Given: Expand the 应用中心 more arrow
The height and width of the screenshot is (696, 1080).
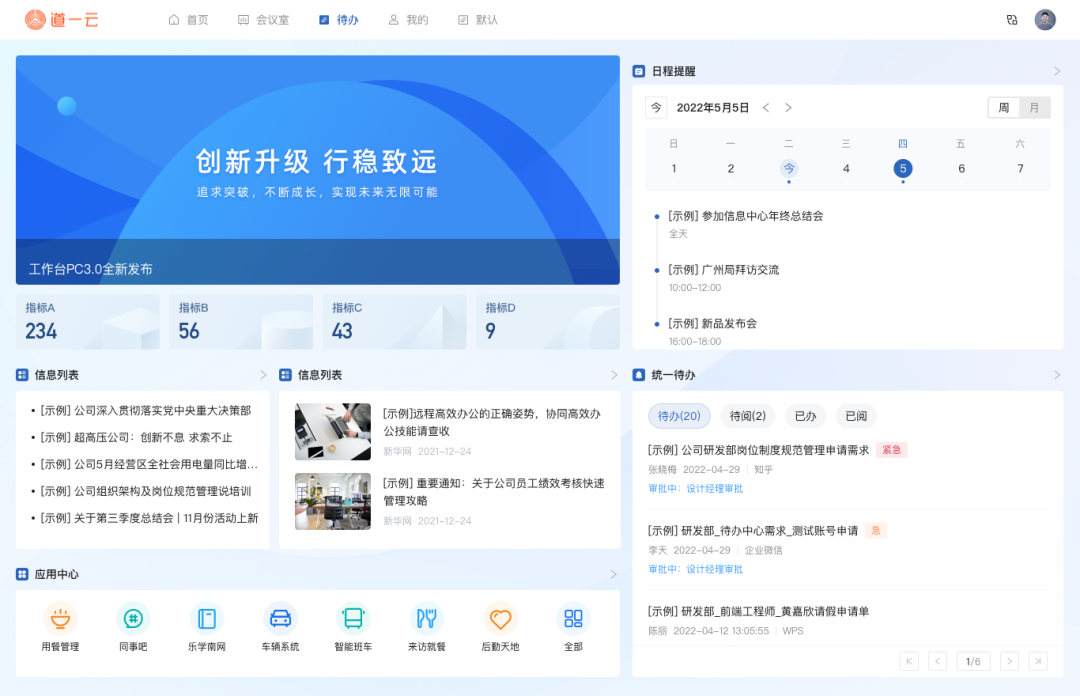Looking at the screenshot, I should click(613, 574).
